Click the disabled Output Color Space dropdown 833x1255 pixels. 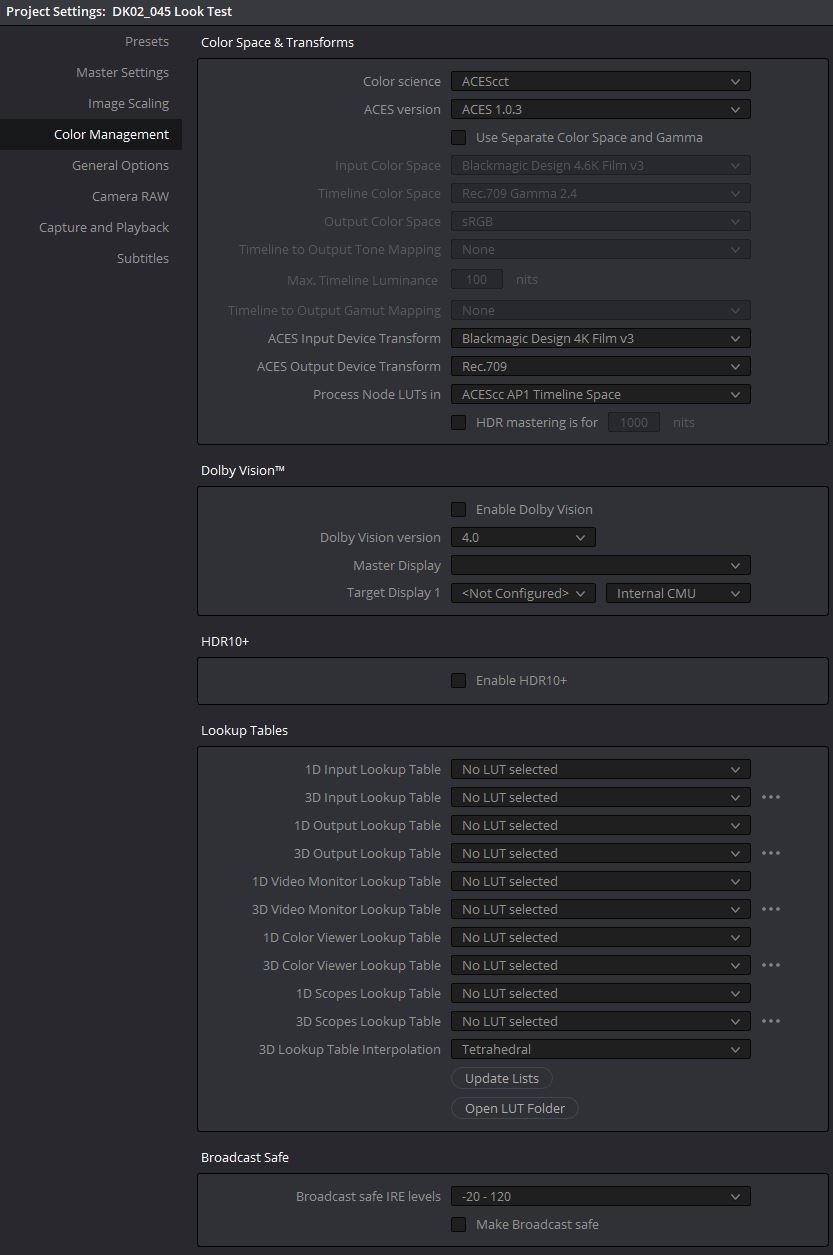point(600,221)
